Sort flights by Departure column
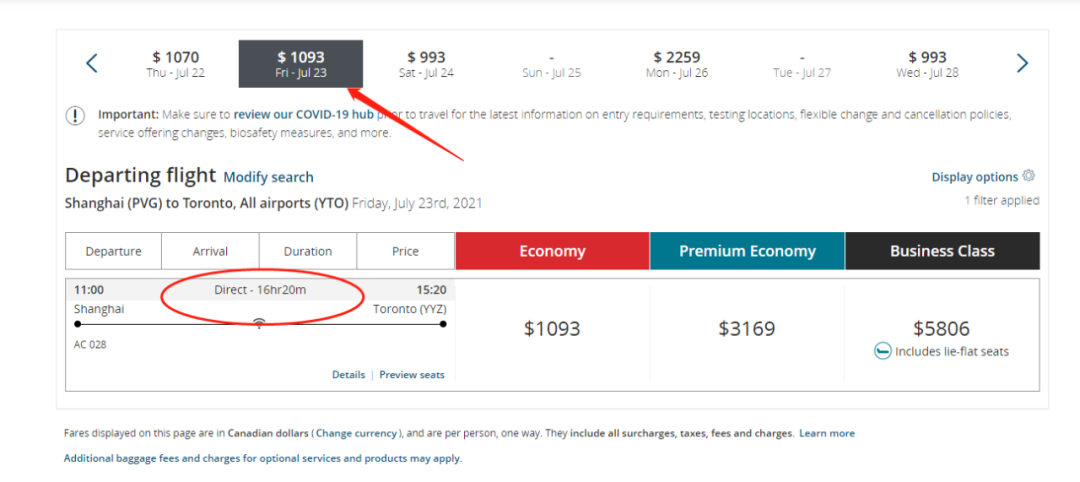Screen dimensions: 1080x482 [113, 251]
